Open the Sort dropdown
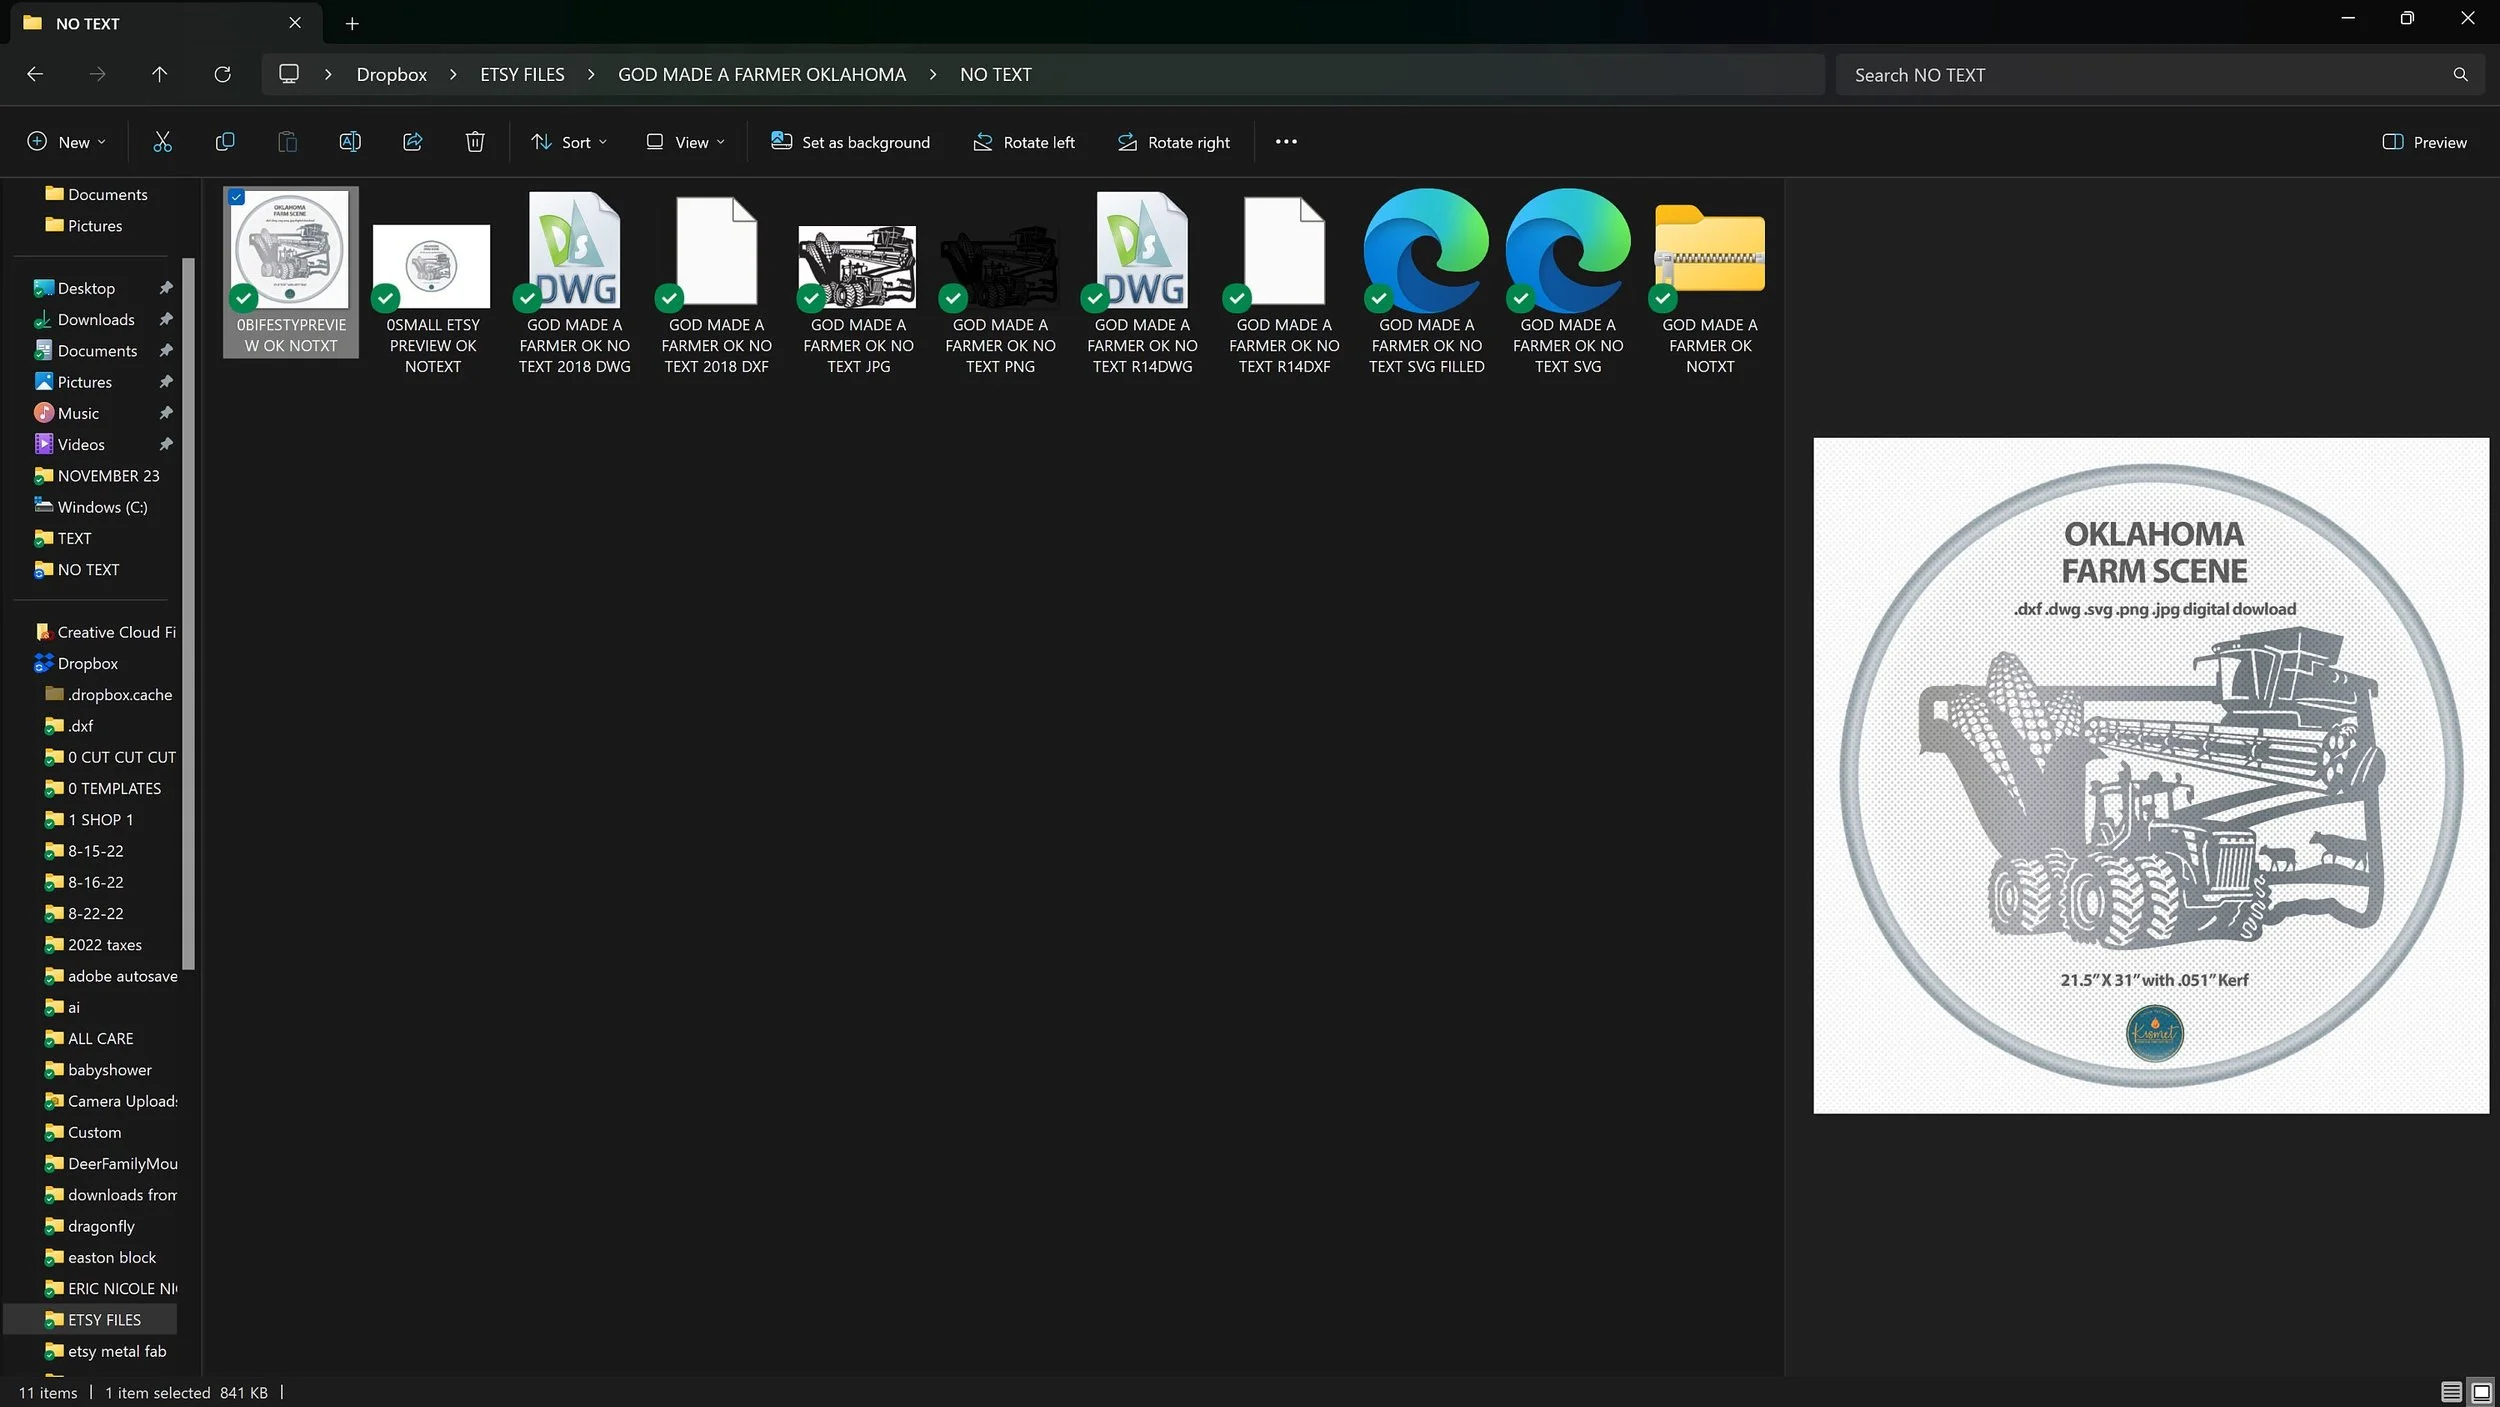Viewport: 2500px width, 1407px height. tap(569, 142)
